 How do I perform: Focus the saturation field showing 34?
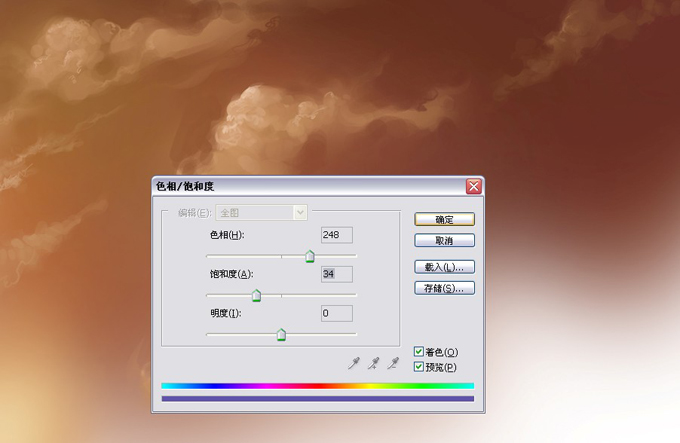click(x=337, y=274)
